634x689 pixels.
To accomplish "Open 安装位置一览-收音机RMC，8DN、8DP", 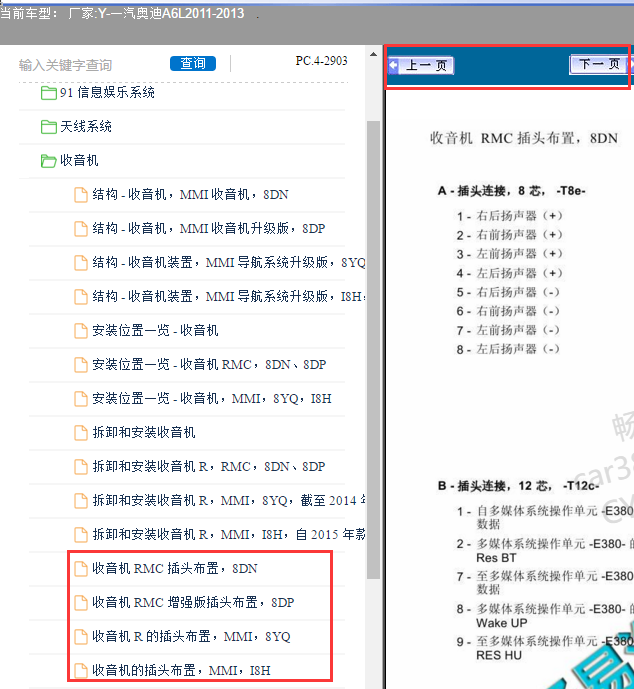I will coord(209,365).
